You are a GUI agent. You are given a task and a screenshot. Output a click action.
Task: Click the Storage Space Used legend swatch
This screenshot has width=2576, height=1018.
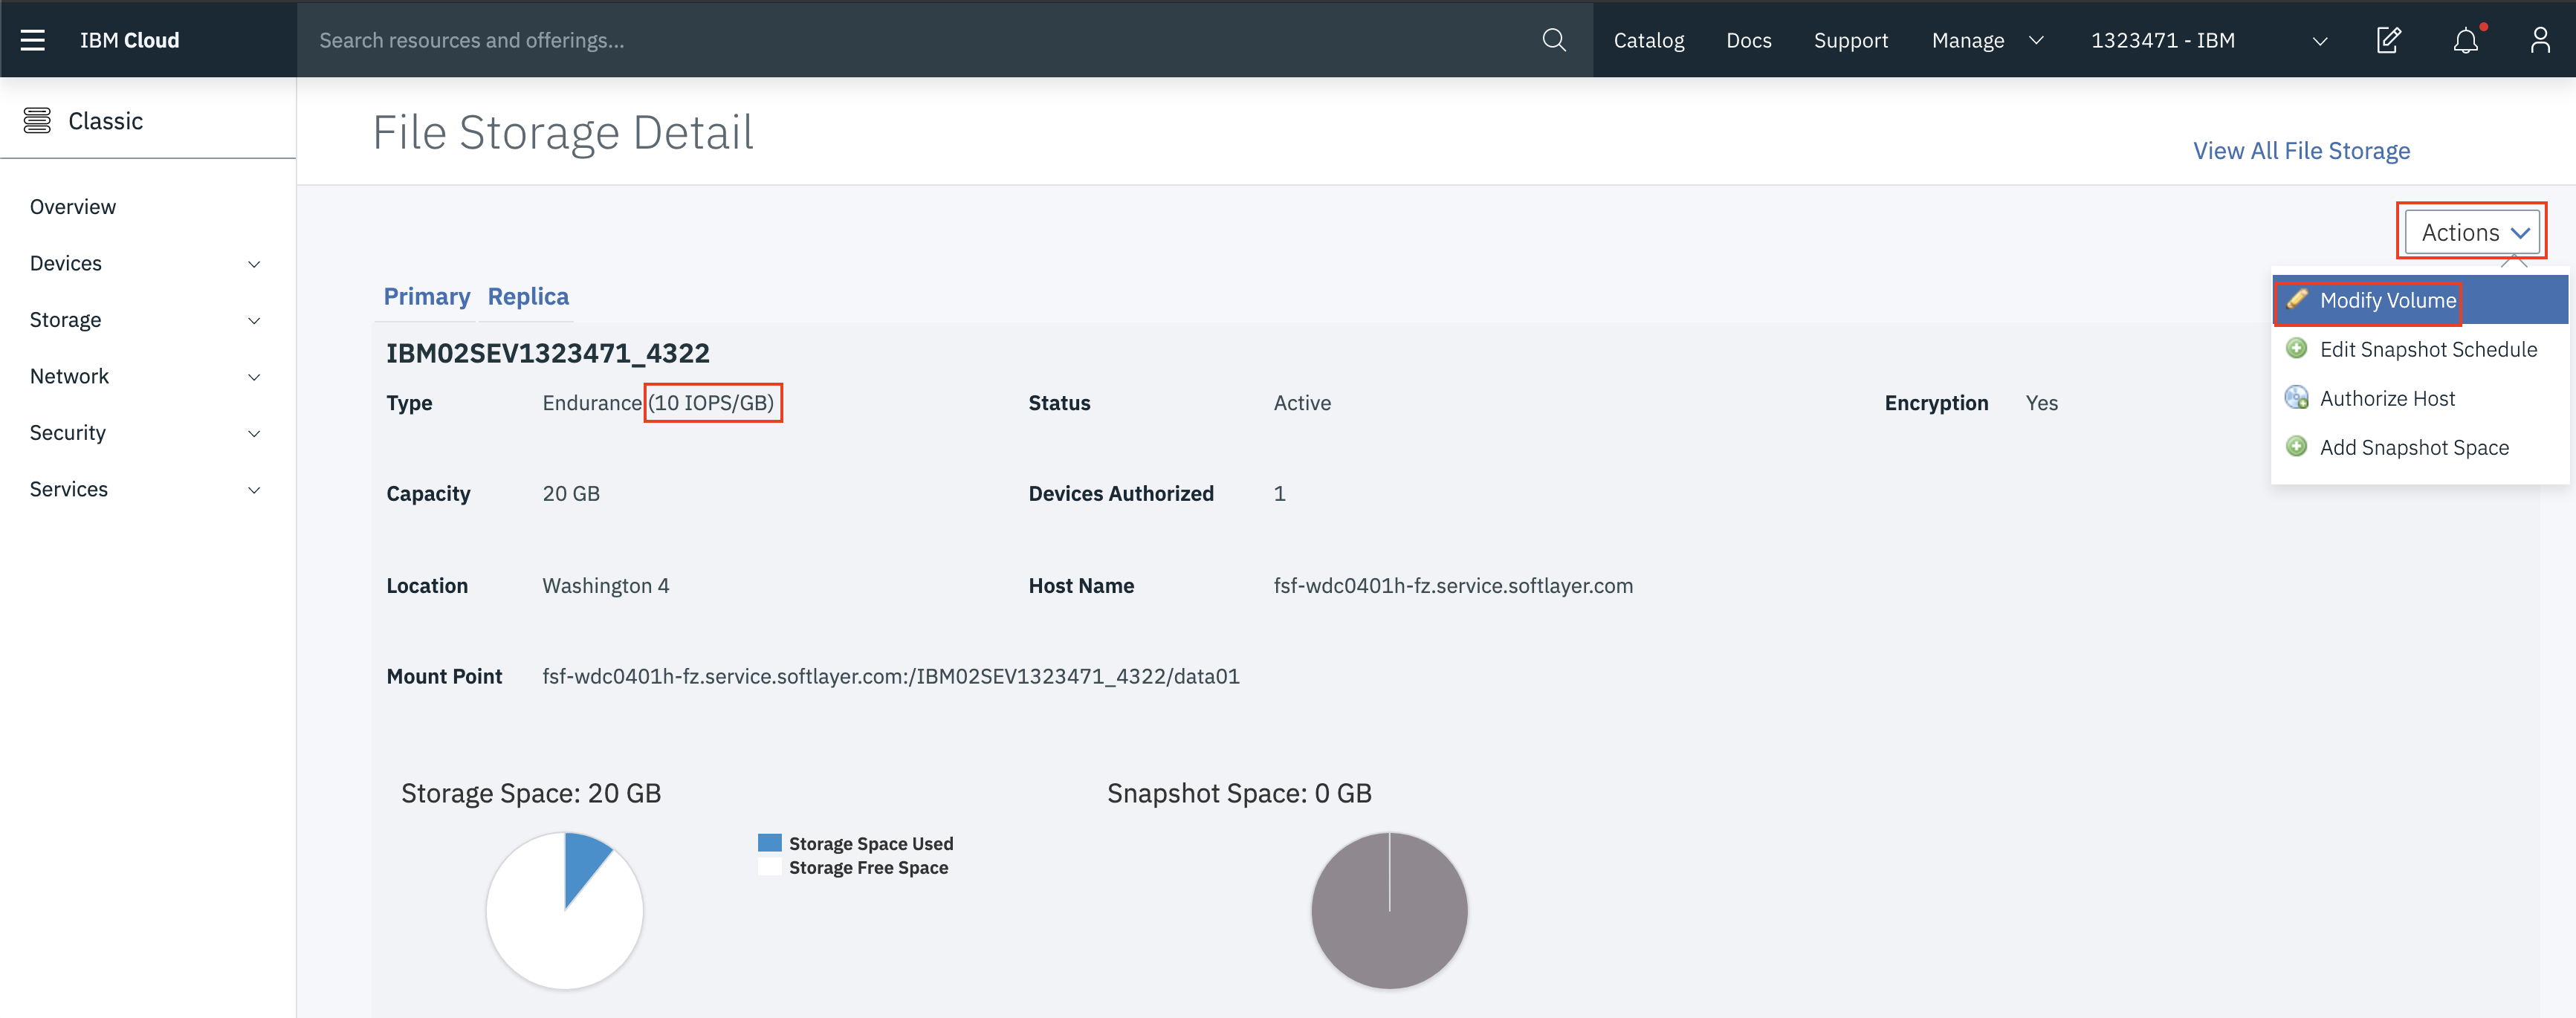[x=769, y=843]
